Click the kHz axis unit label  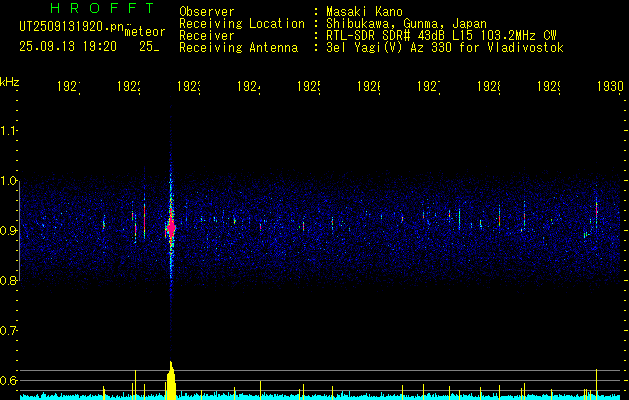(10, 82)
